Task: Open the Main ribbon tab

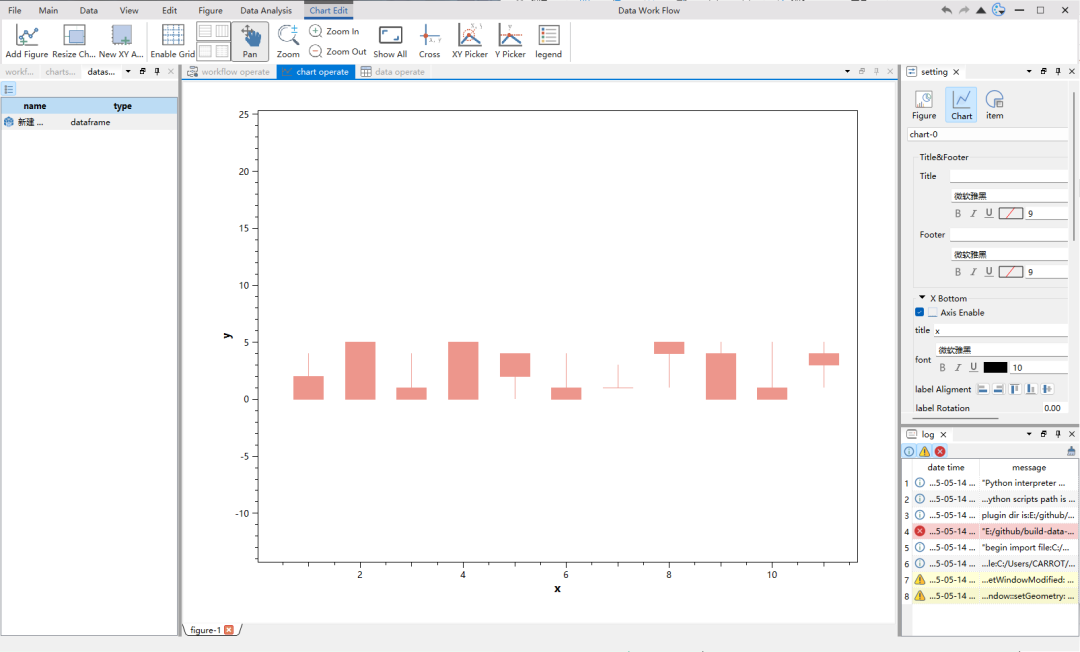Action: pos(48,10)
